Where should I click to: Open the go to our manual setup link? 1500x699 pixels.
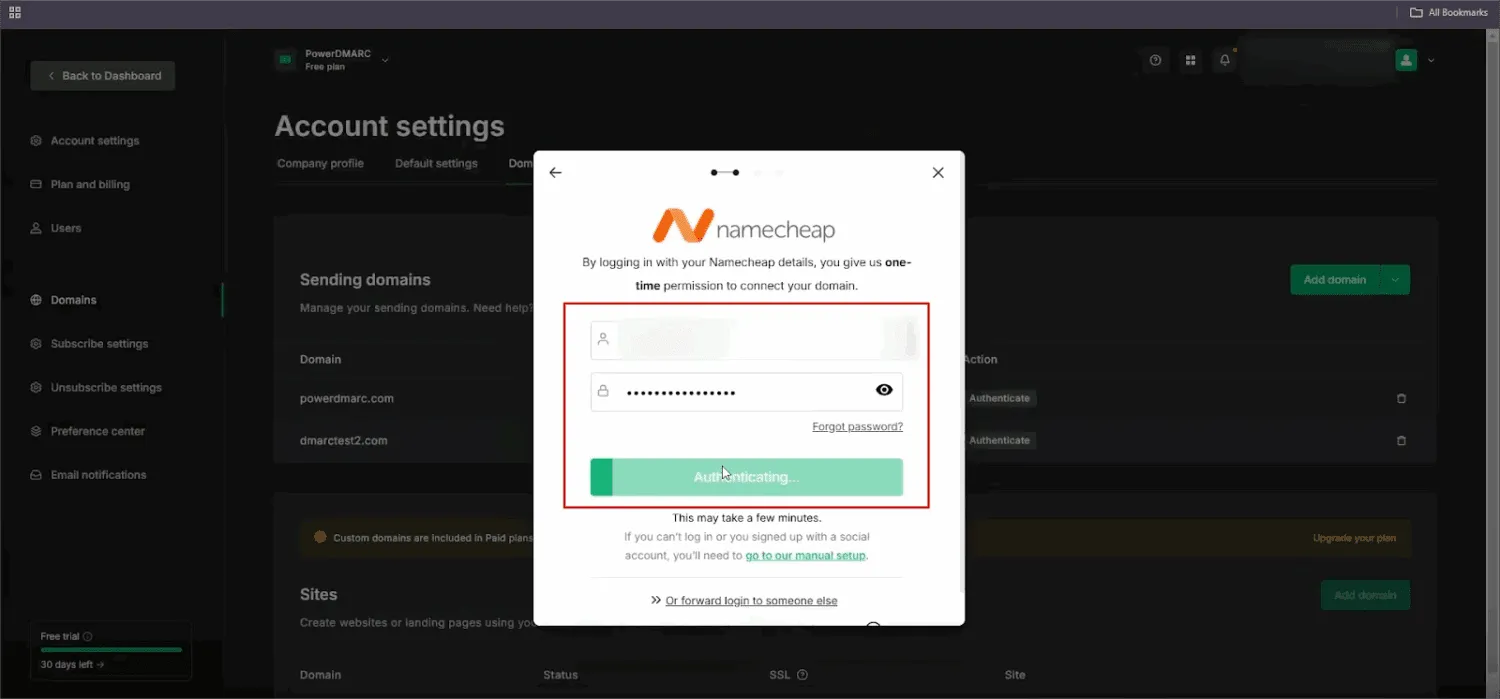click(x=806, y=555)
